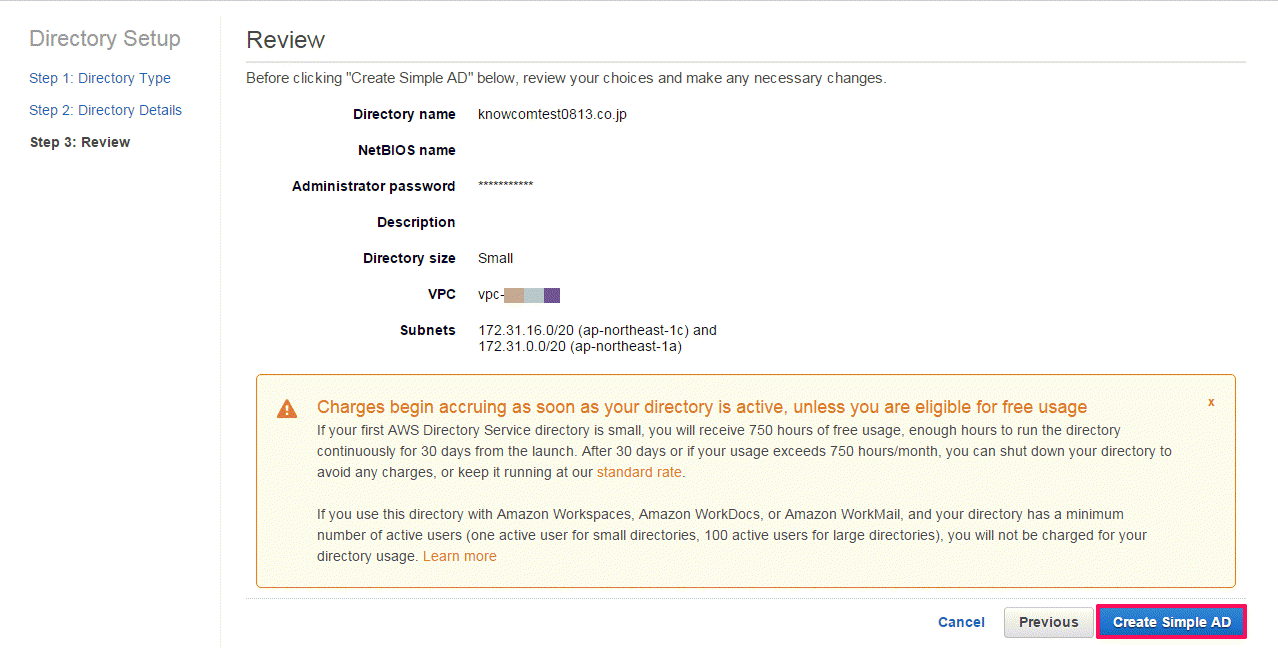Dismiss the charges warning with the x
Image resolution: width=1278 pixels, height=670 pixels.
[x=1211, y=402]
